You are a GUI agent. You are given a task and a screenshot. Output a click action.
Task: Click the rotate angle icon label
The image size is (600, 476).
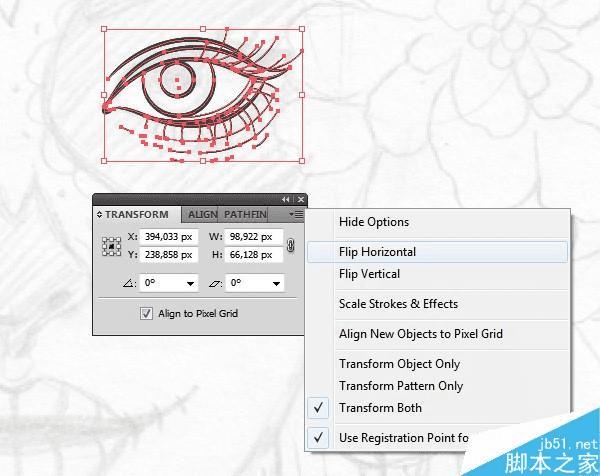pyautogui.click(x=129, y=284)
